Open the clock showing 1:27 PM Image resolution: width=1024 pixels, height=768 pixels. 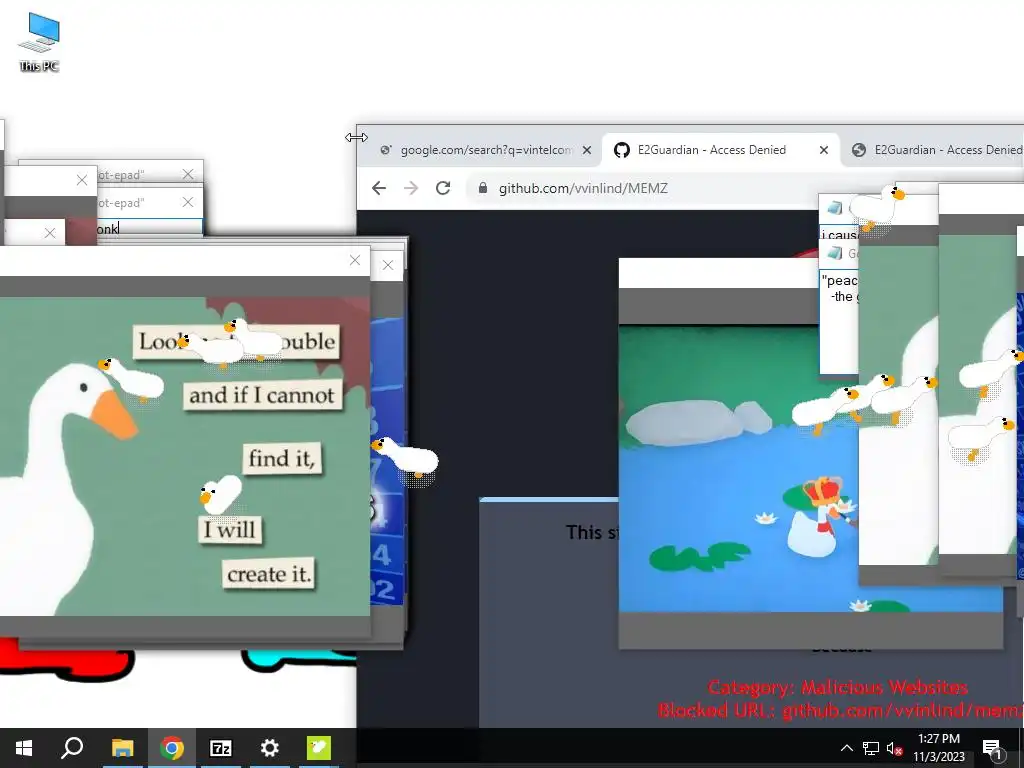938,748
